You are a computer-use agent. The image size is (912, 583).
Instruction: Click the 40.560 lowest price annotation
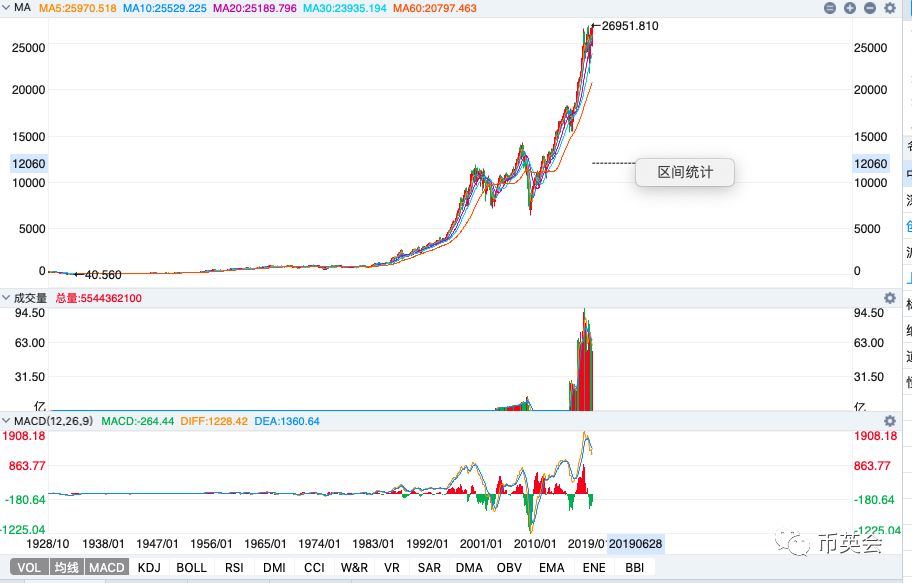click(x=103, y=275)
